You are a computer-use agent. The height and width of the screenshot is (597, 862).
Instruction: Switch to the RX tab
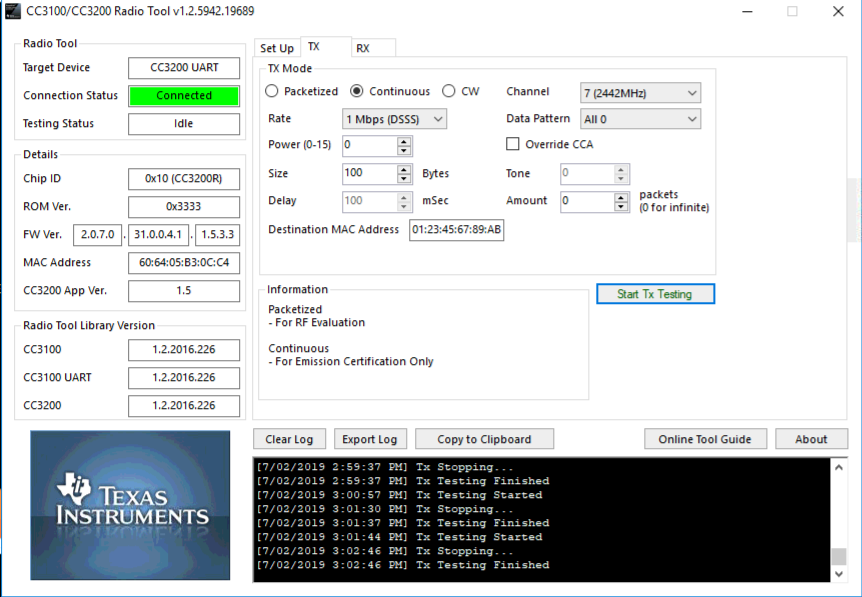(373, 48)
